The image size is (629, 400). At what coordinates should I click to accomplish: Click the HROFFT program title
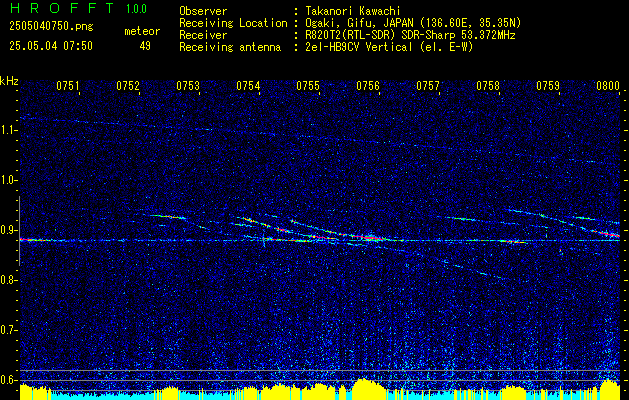[61, 8]
